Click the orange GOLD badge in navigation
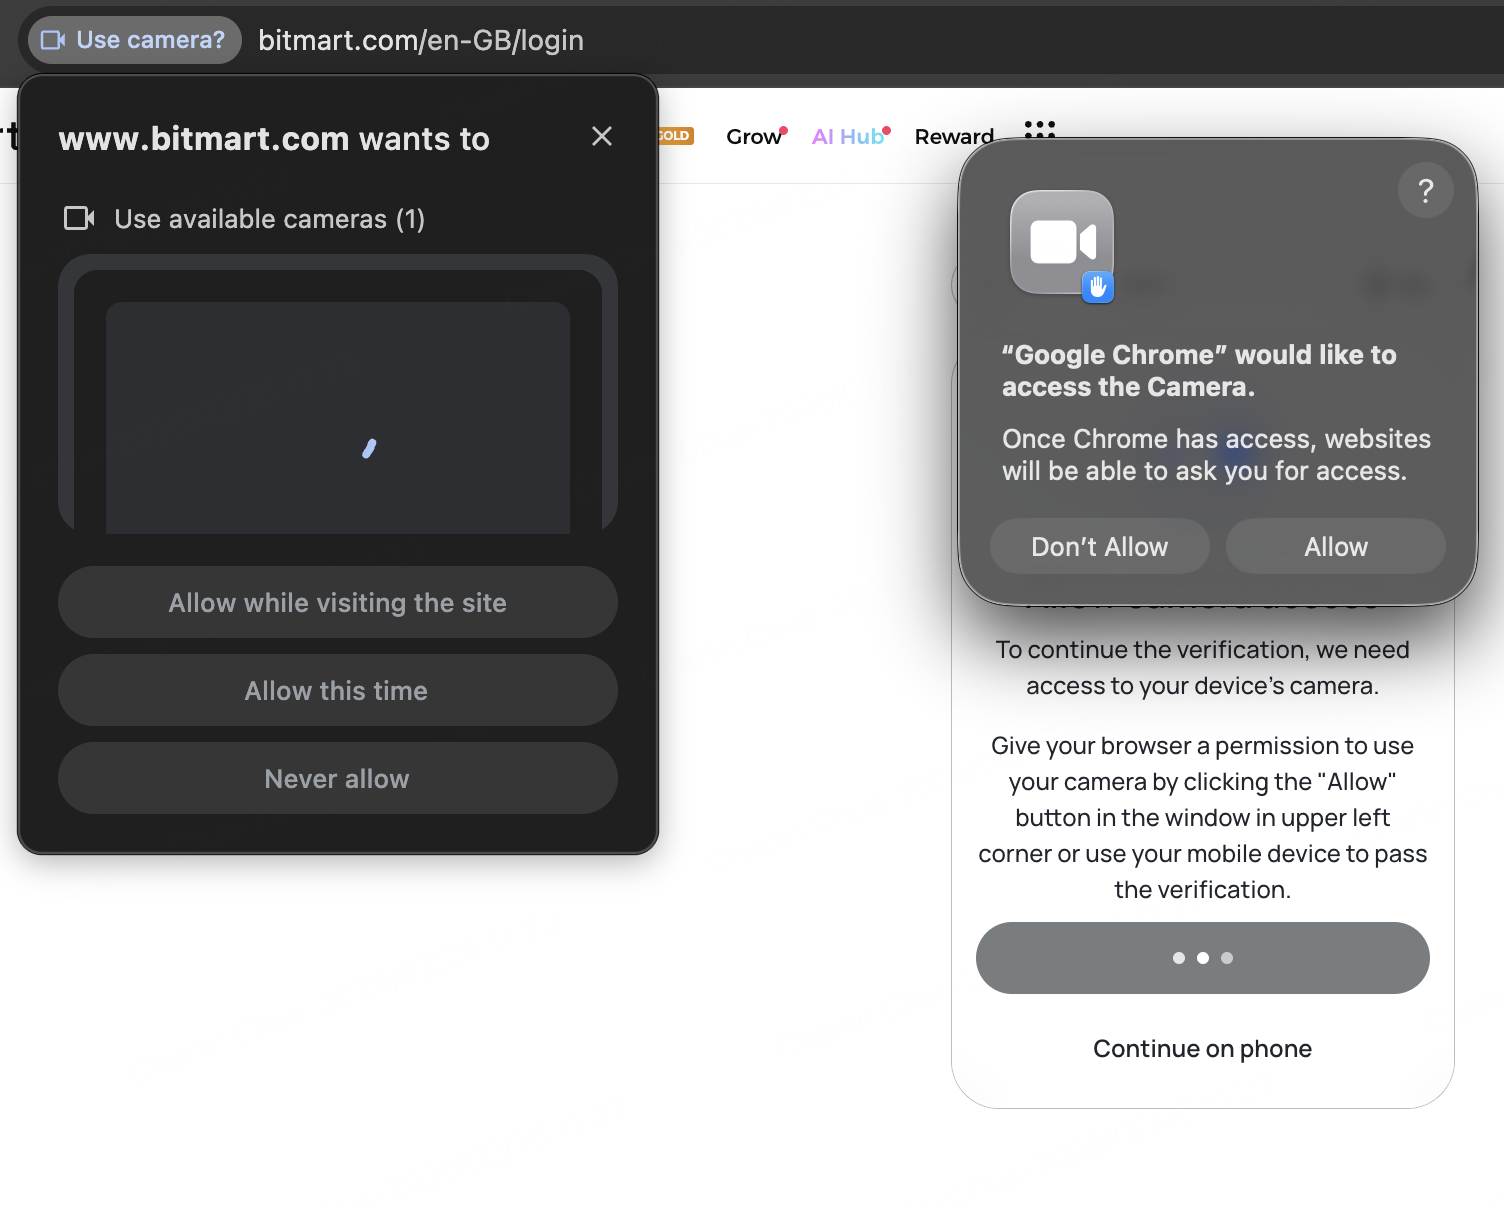Image resolution: width=1504 pixels, height=1208 pixels. [x=676, y=136]
